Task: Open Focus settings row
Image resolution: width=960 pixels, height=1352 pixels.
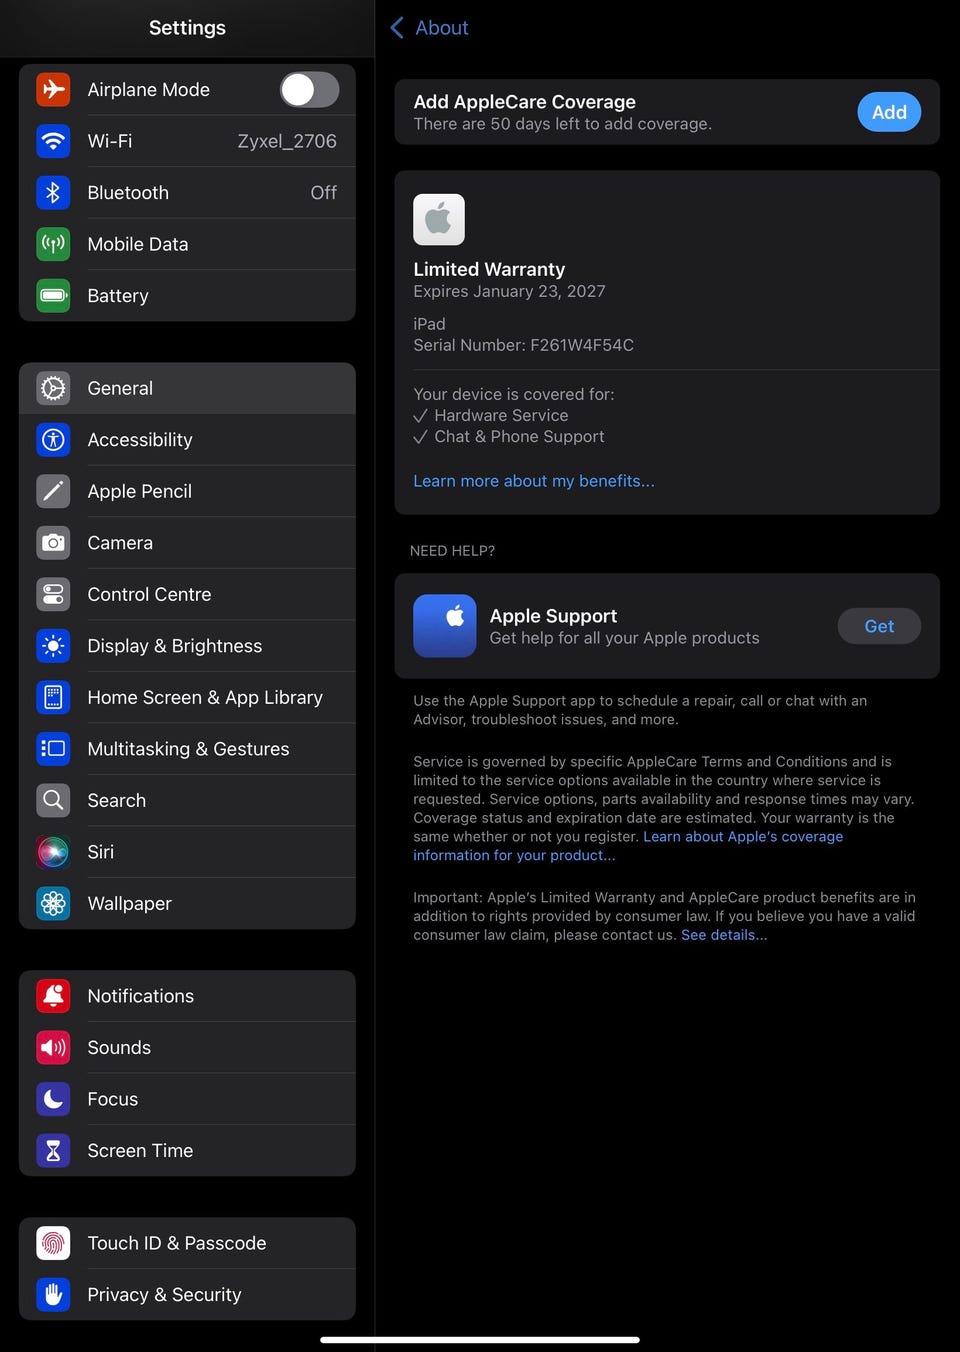Action: click(x=187, y=1099)
